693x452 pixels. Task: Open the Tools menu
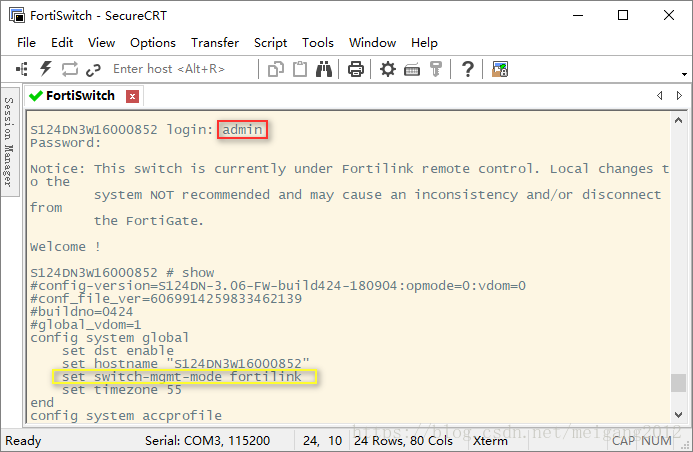click(x=318, y=43)
